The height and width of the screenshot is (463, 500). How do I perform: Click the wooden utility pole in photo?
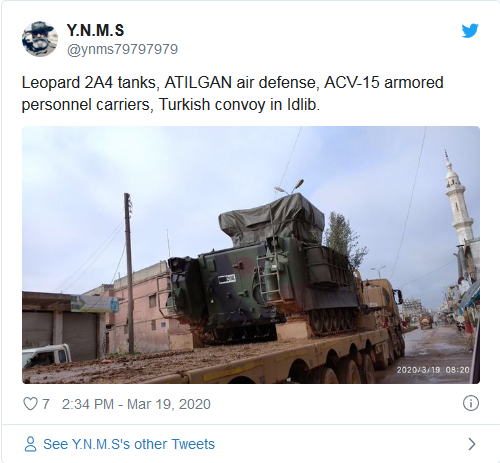tap(129, 273)
